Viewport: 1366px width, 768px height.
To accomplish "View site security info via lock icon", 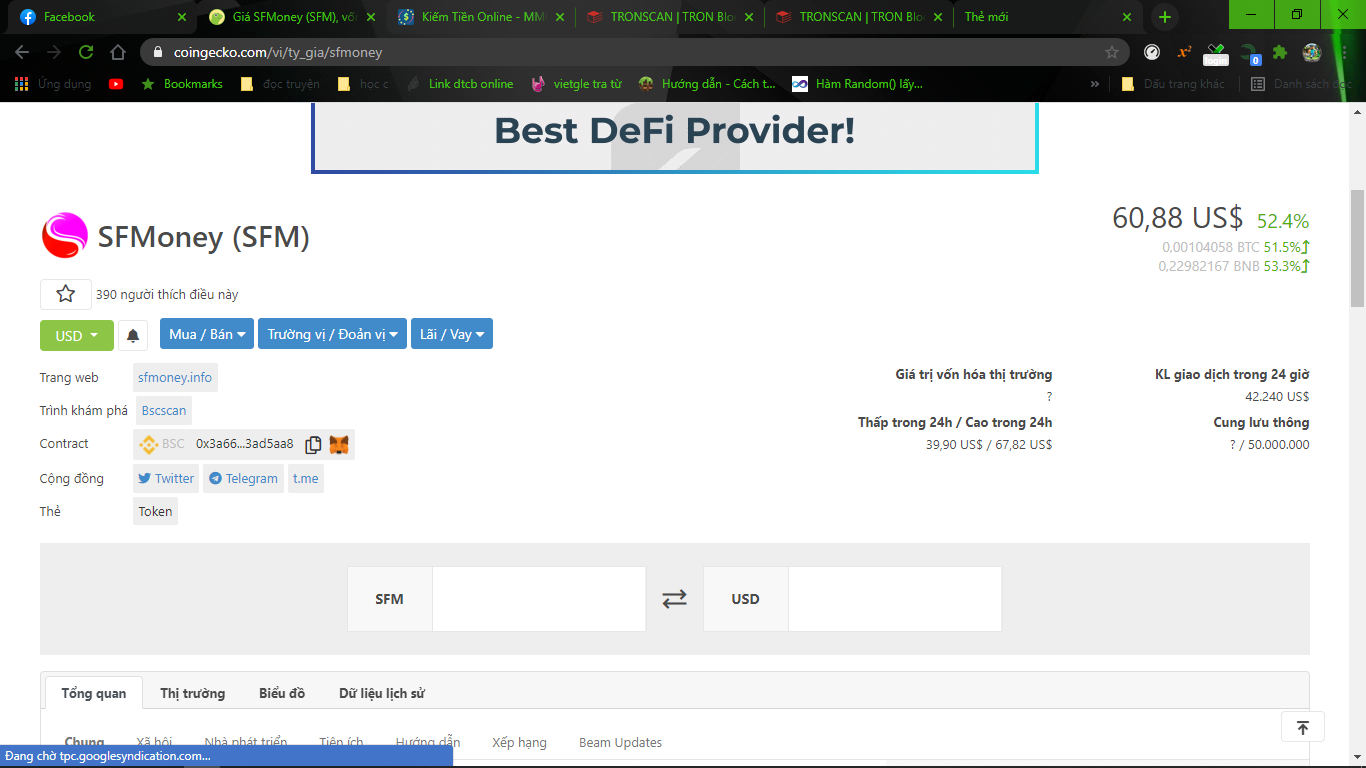I will 158,52.
